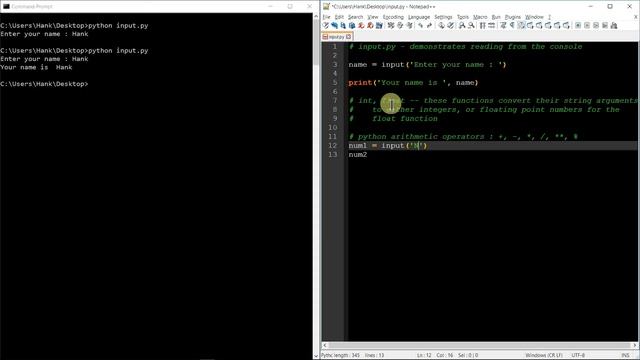Open the Edit menu
The image size is (640, 360).
point(339,17)
